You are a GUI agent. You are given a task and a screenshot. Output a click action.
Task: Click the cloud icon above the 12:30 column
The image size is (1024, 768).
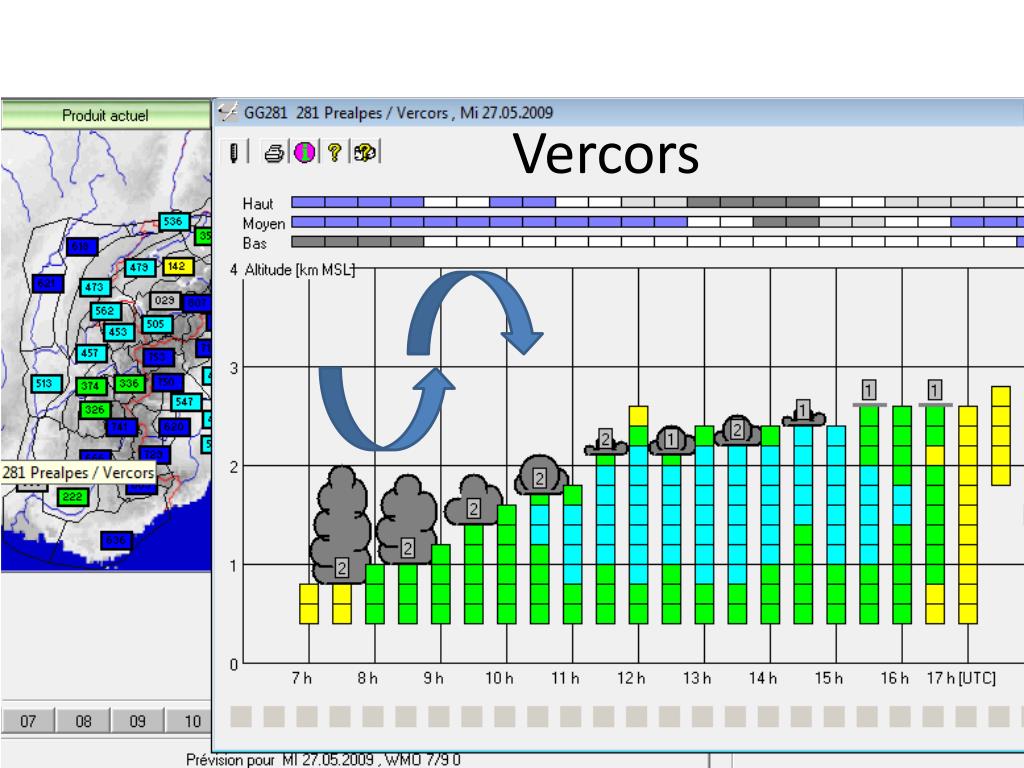671,440
